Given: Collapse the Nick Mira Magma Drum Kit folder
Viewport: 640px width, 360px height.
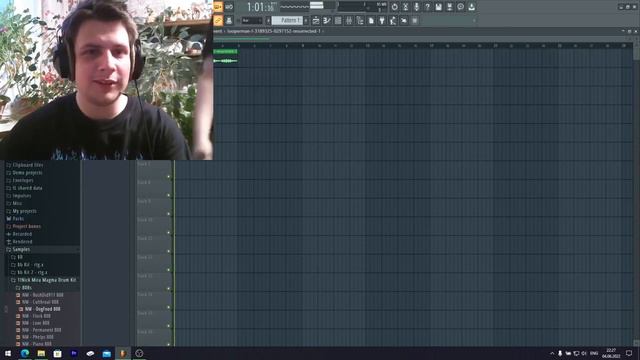Looking at the screenshot, I should tap(44, 280).
